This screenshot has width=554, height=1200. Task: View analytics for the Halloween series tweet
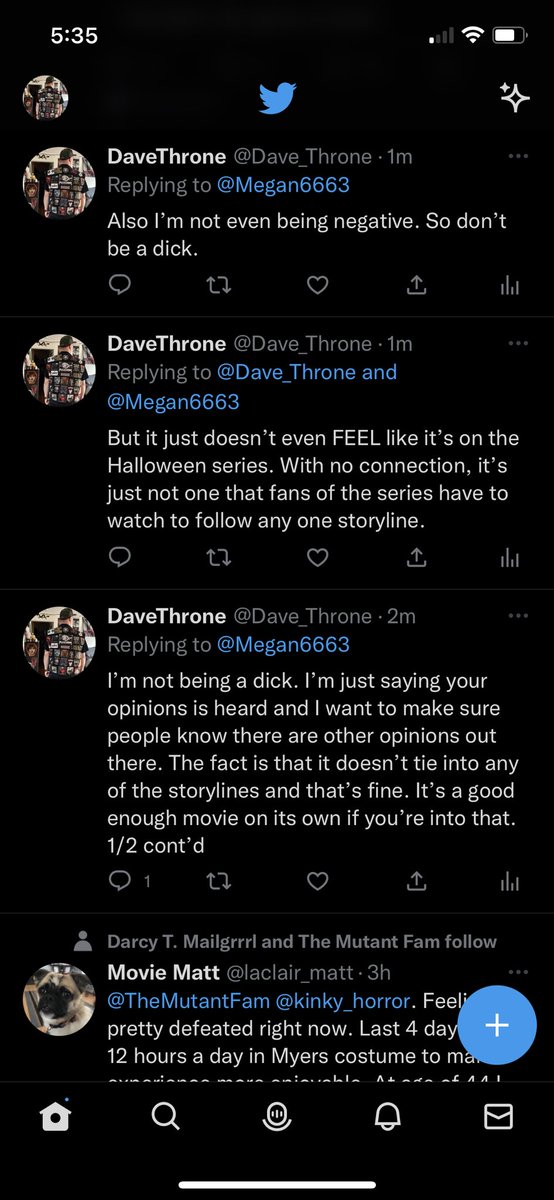coord(510,558)
